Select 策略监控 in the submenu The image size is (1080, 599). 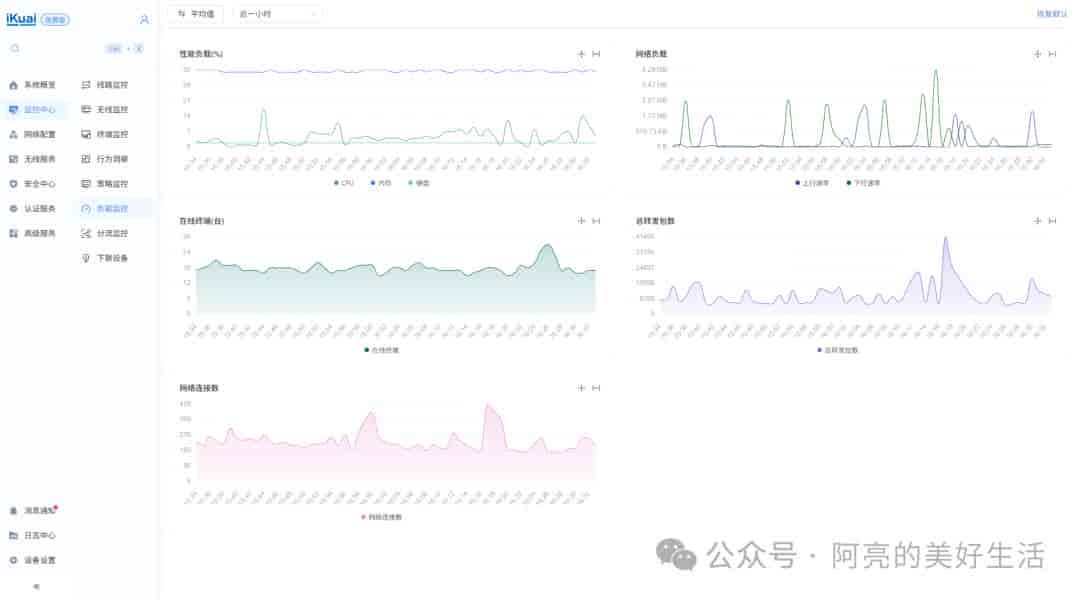point(112,184)
